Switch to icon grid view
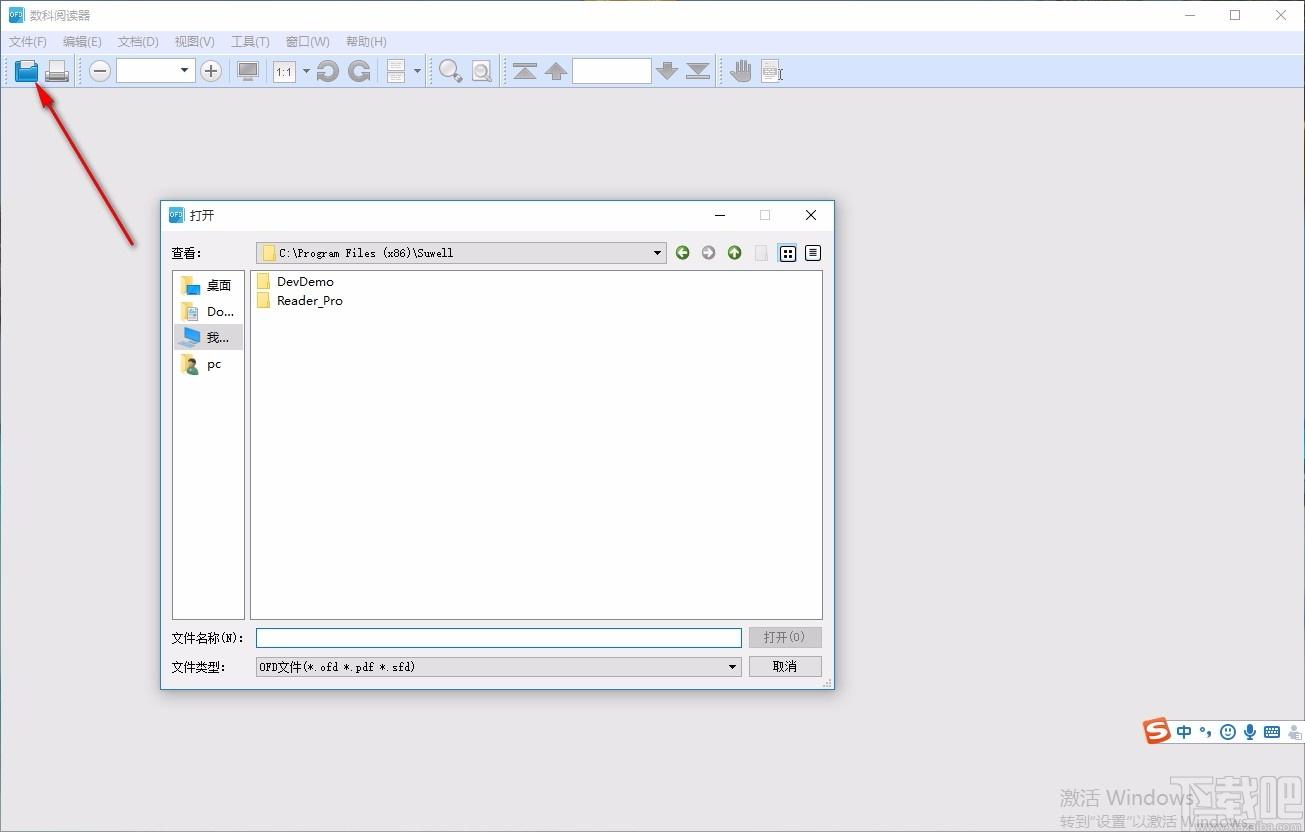This screenshot has width=1305, height=832. (788, 253)
